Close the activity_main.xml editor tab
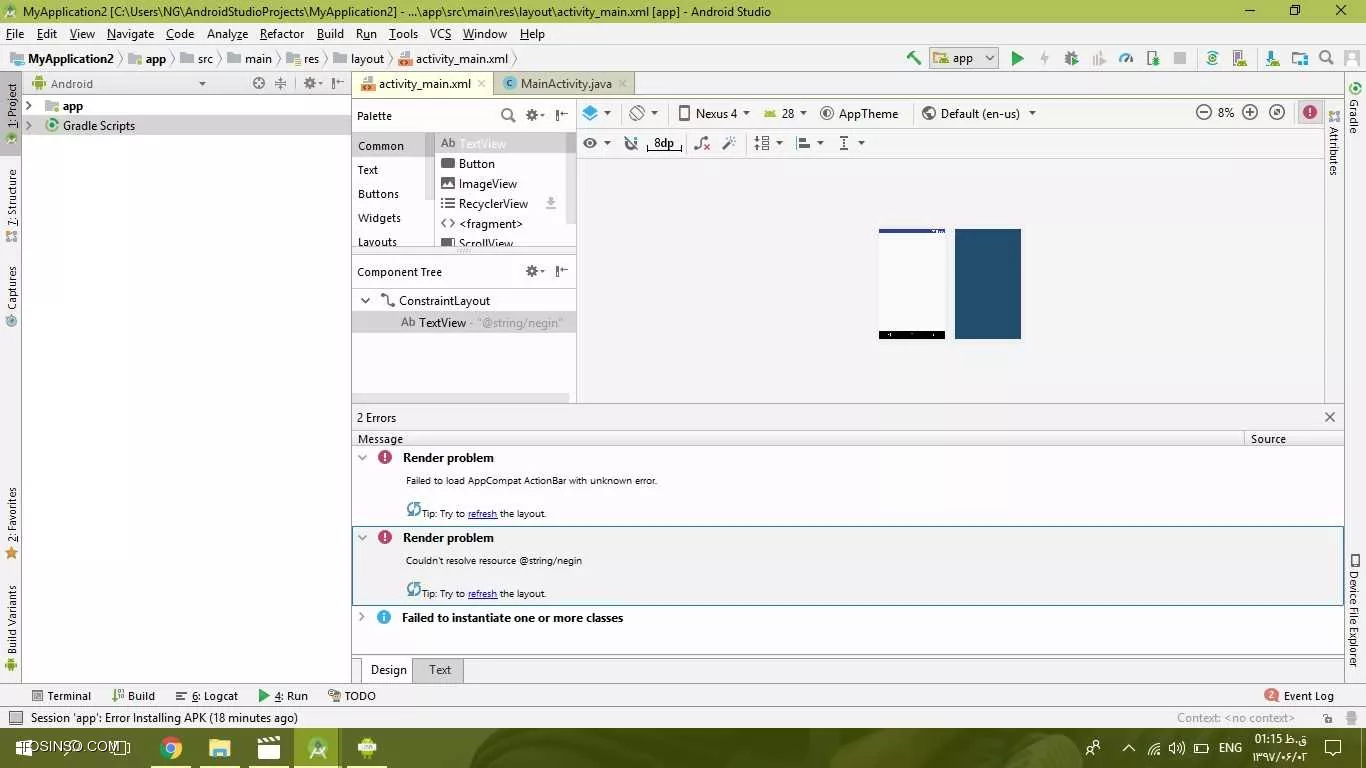 [x=482, y=84]
